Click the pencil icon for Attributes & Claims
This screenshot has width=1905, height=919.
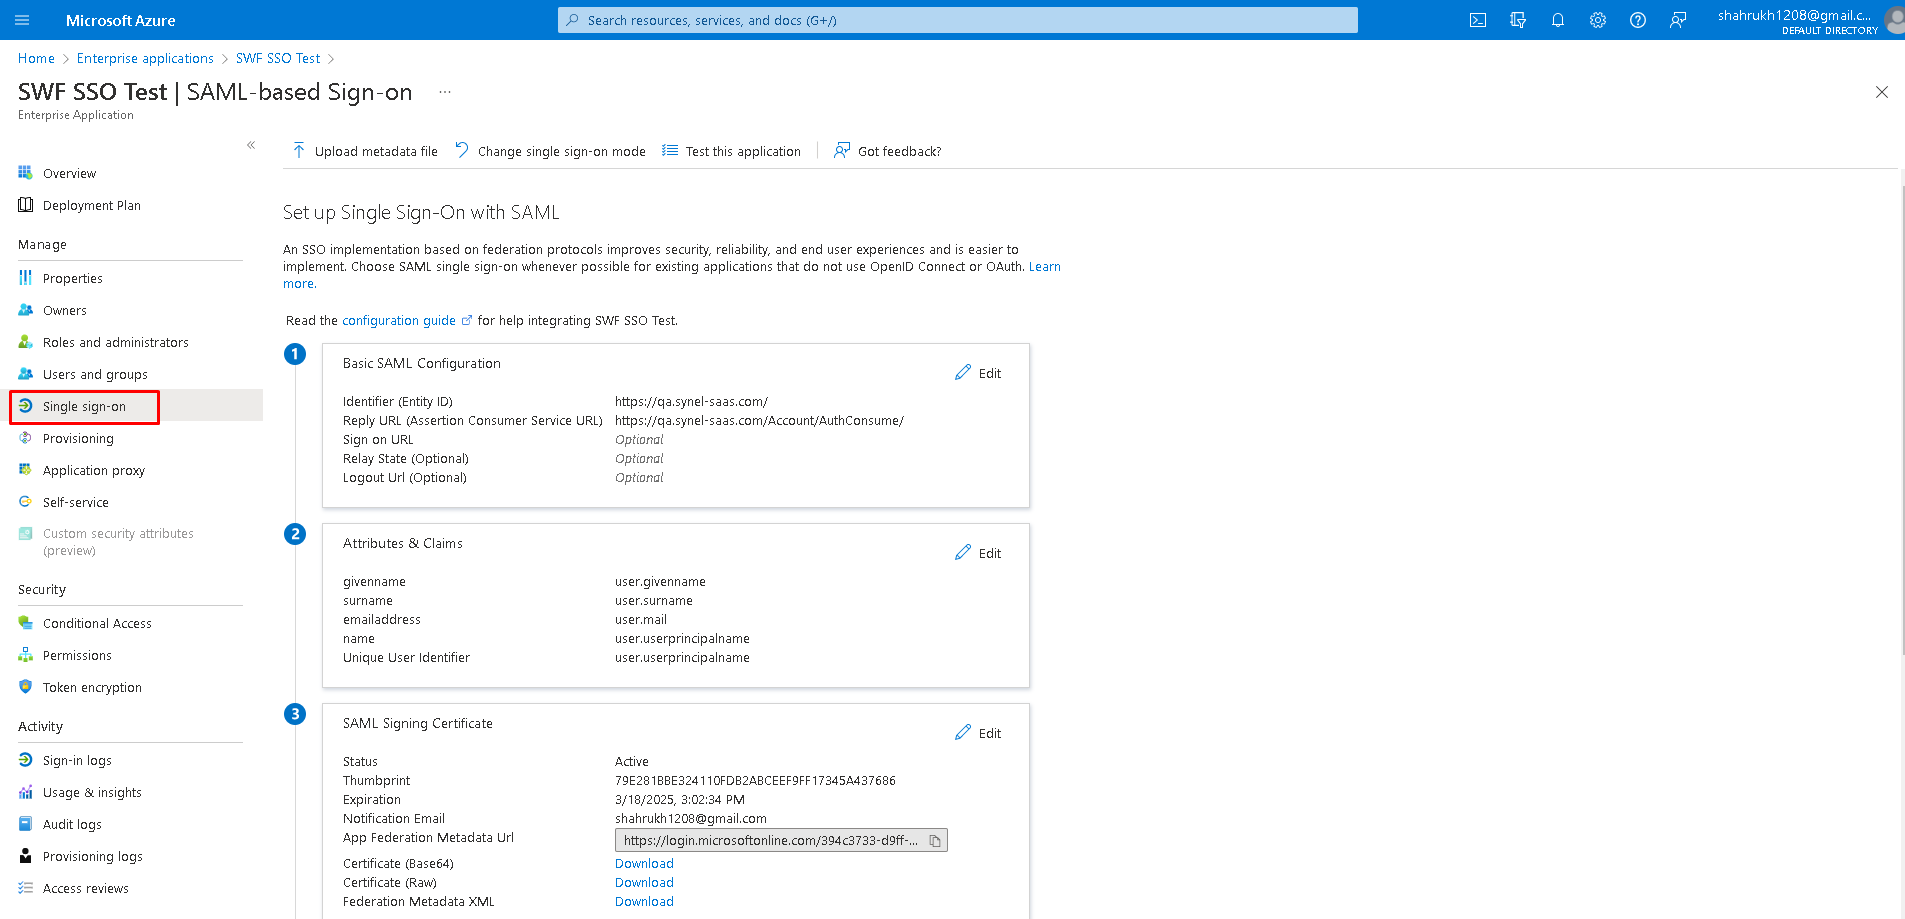[963, 552]
